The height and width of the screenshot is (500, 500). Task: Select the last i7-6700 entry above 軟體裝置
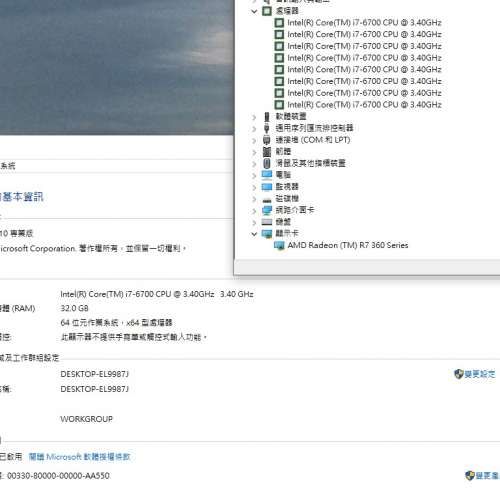coord(364,105)
